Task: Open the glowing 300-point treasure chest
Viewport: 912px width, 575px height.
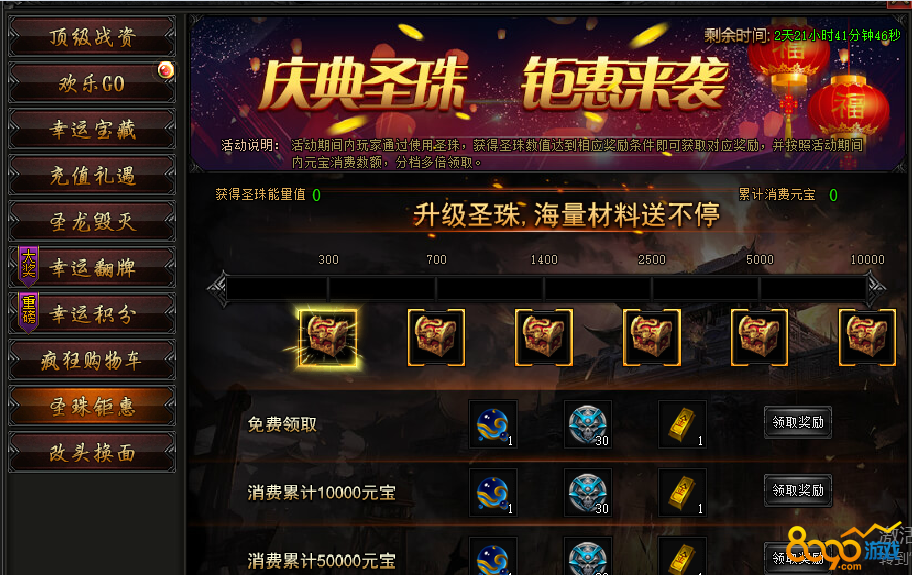Action: [x=328, y=338]
